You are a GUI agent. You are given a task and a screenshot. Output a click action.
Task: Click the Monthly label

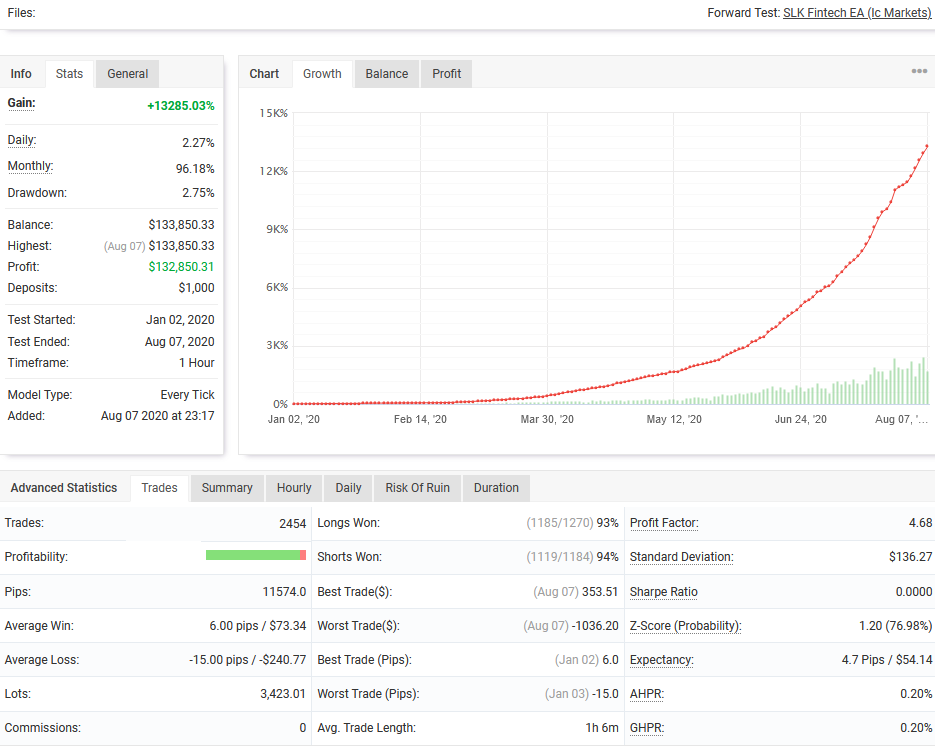30,166
